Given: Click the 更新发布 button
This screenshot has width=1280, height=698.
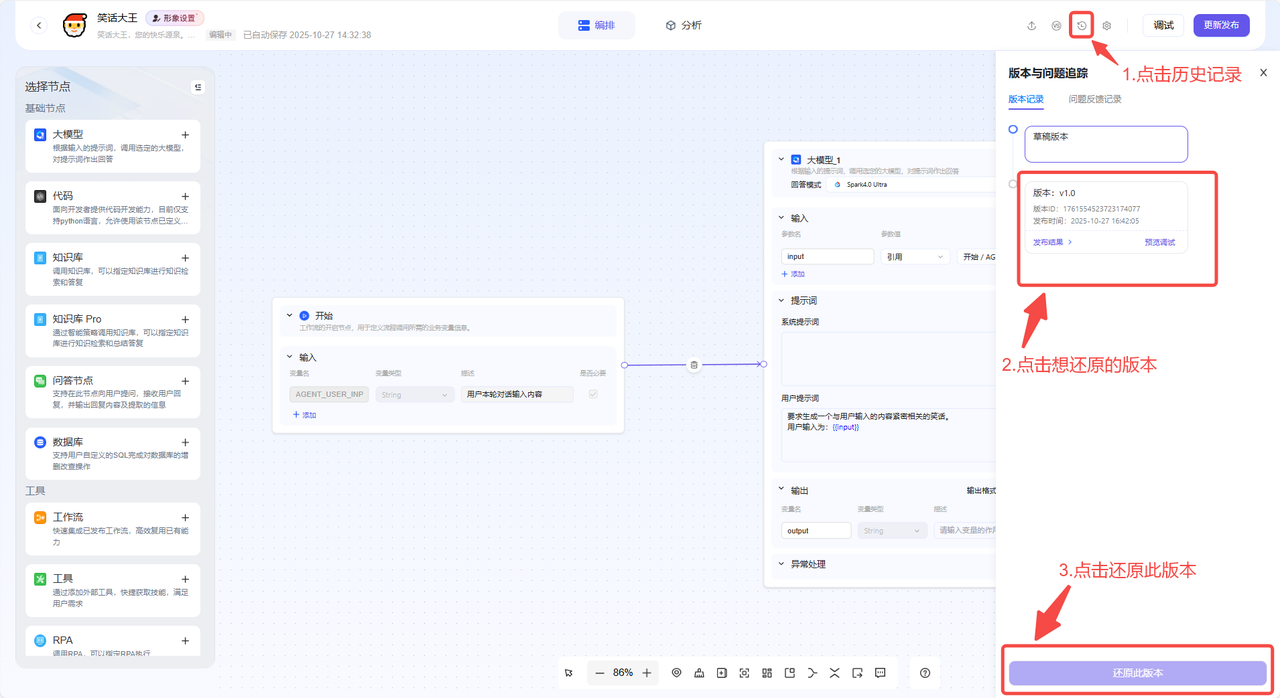Looking at the screenshot, I should pyautogui.click(x=1221, y=25).
